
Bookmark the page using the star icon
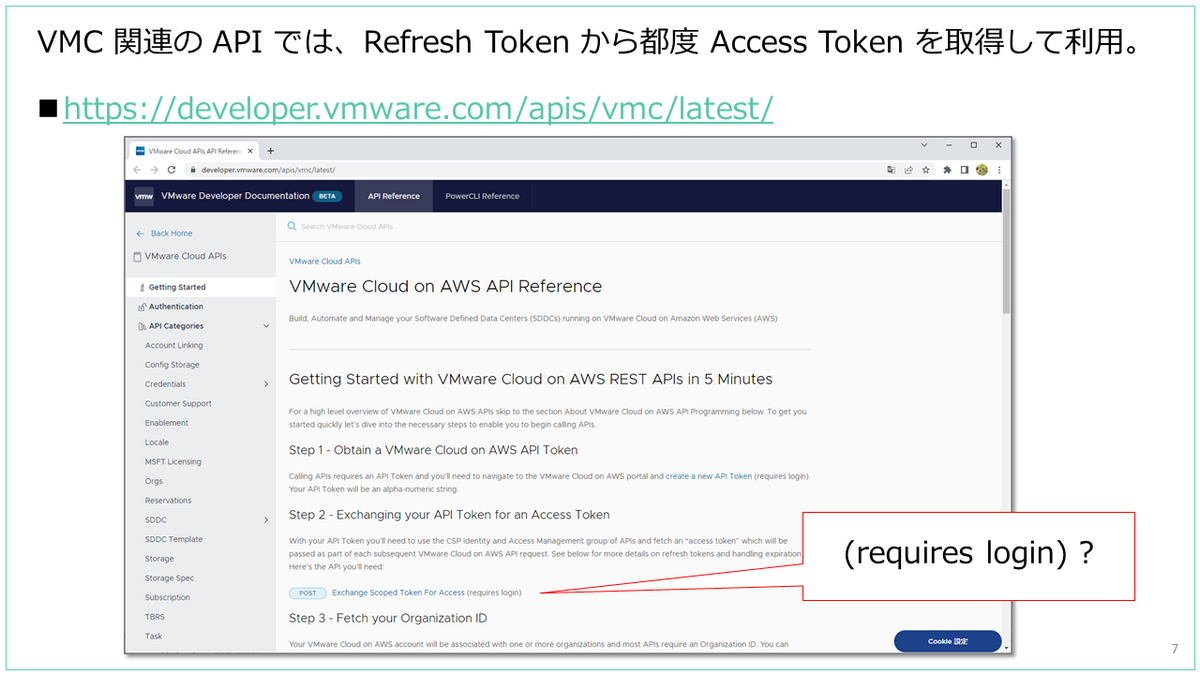pyautogui.click(x=925, y=170)
